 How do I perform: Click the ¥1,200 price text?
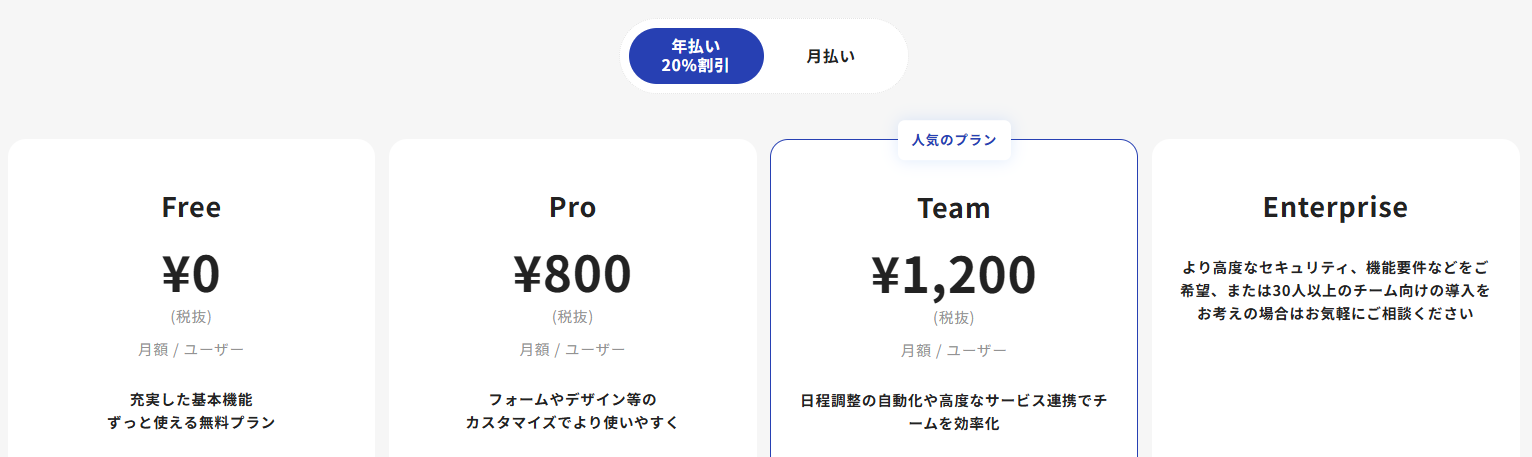pos(954,275)
